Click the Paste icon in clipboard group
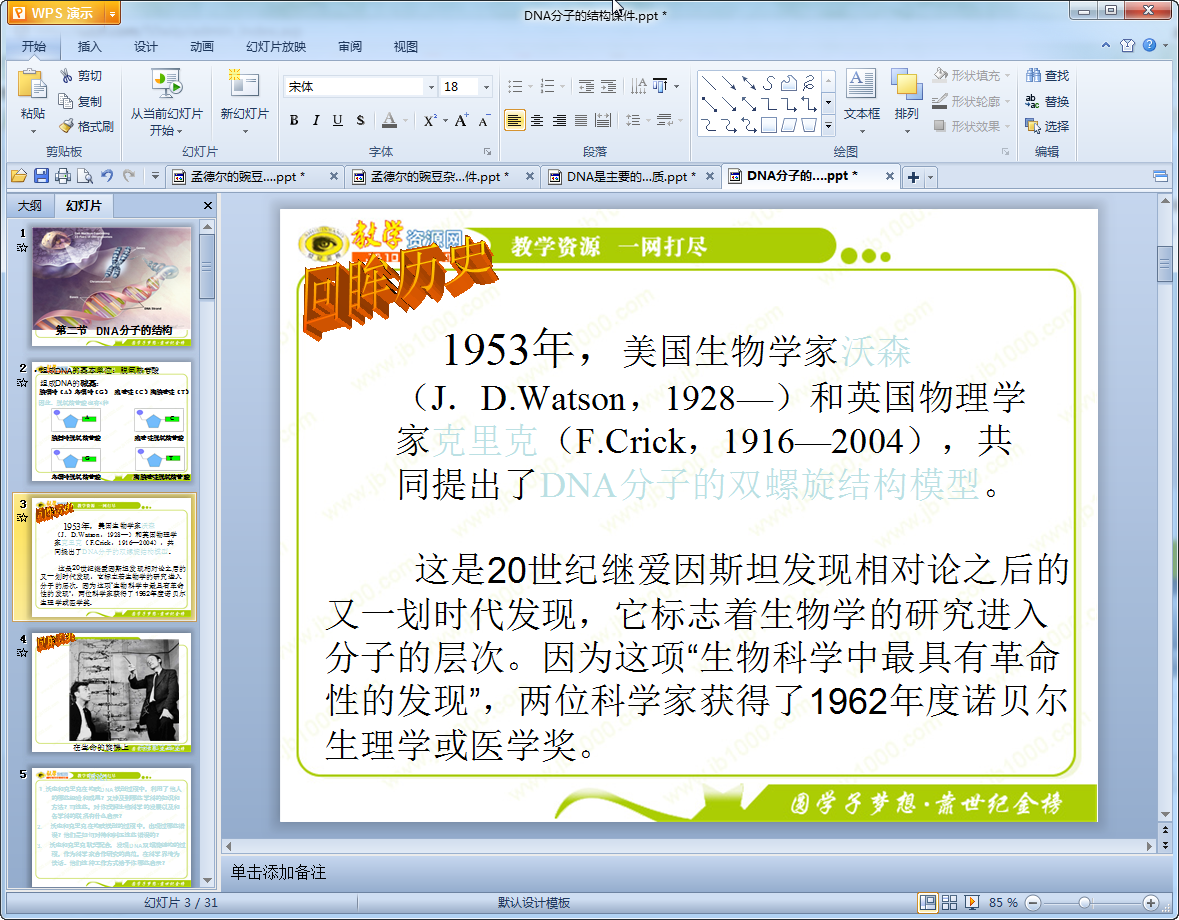Screen dimensions: 1179x920 (32, 84)
